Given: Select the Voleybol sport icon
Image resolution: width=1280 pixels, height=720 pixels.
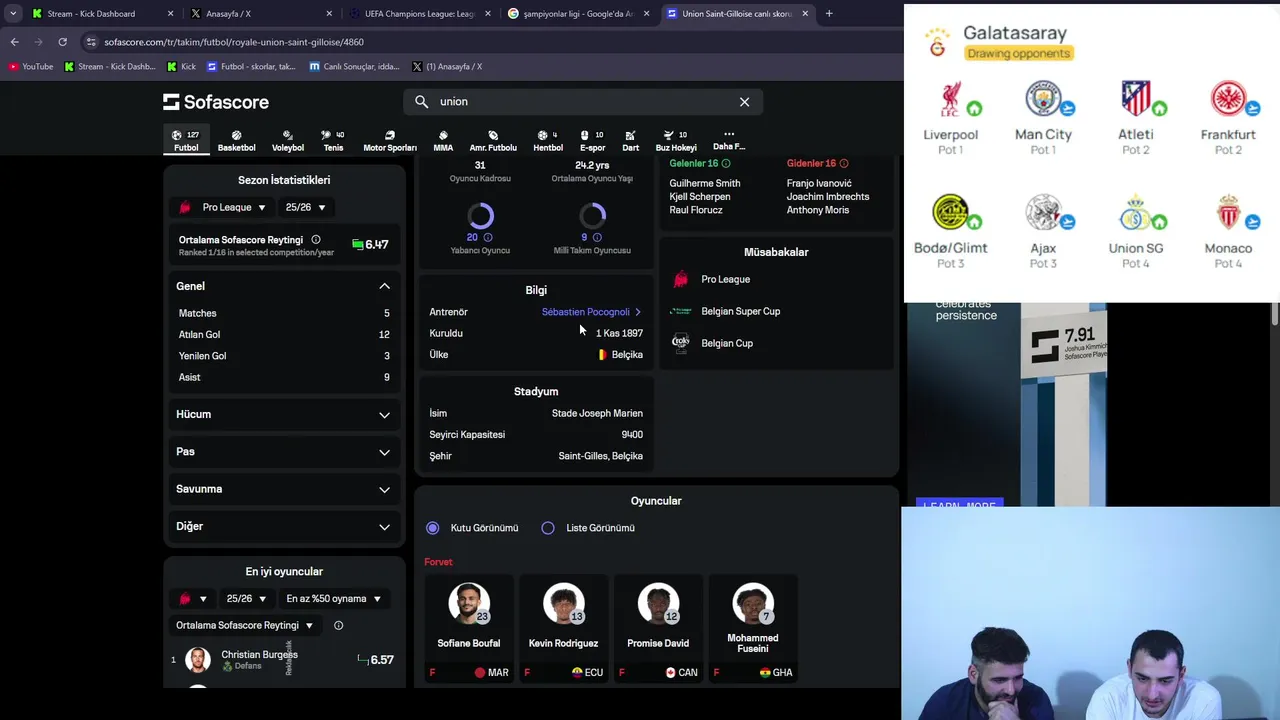Looking at the screenshot, I should click(x=288, y=140).
